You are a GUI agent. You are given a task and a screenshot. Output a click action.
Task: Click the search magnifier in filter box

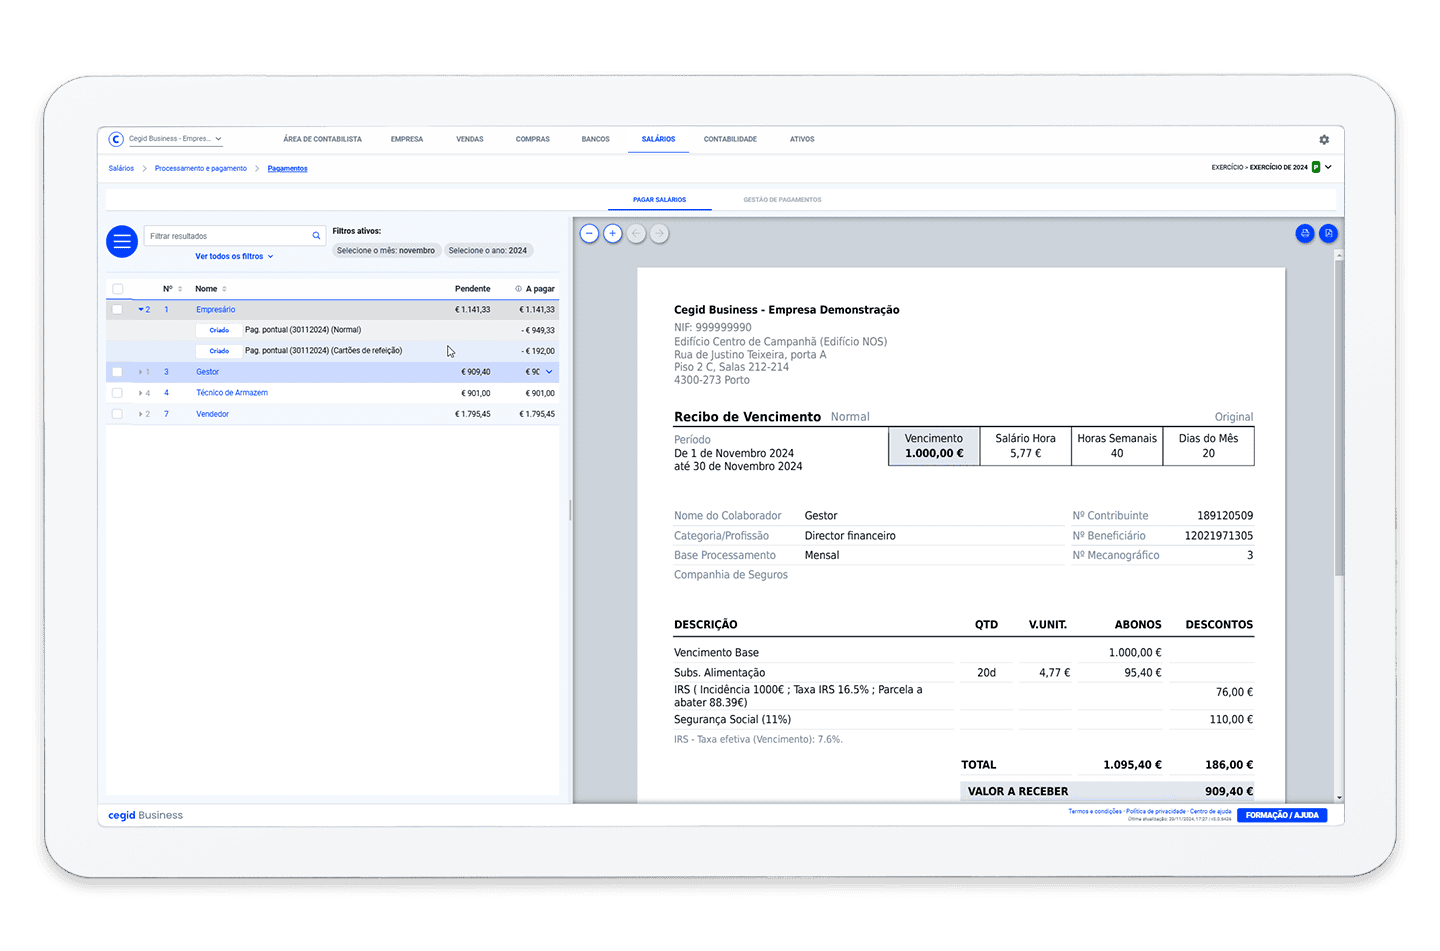316,236
